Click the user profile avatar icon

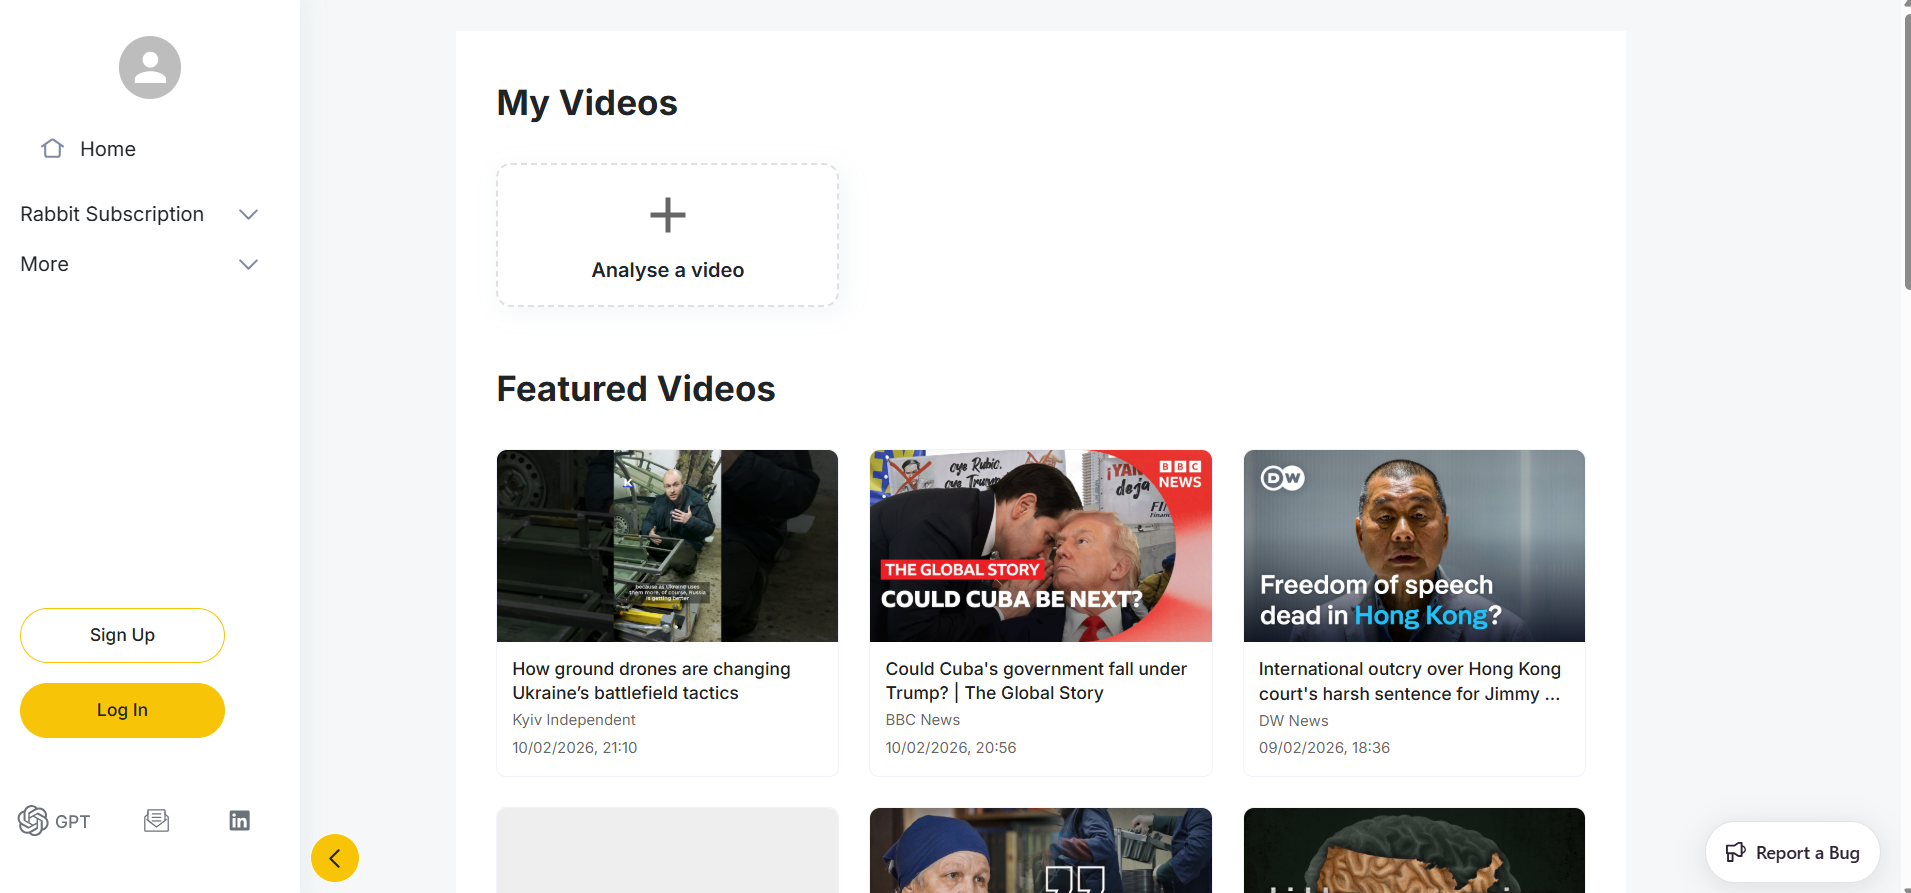(x=150, y=68)
